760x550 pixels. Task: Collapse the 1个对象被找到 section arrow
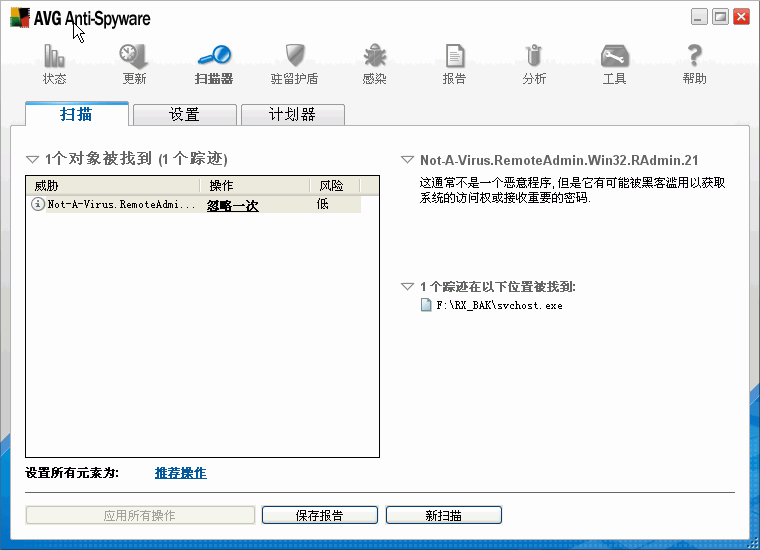[x=32, y=159]
